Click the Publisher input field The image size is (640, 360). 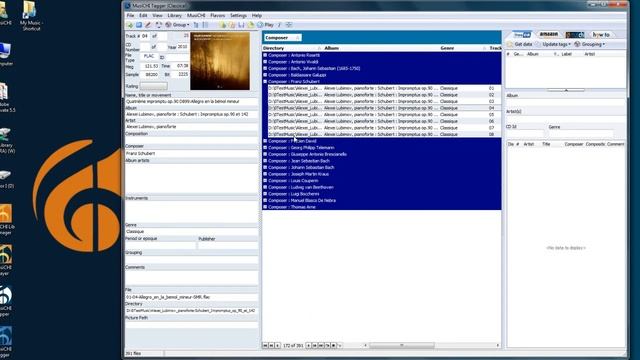coord(228,245)
